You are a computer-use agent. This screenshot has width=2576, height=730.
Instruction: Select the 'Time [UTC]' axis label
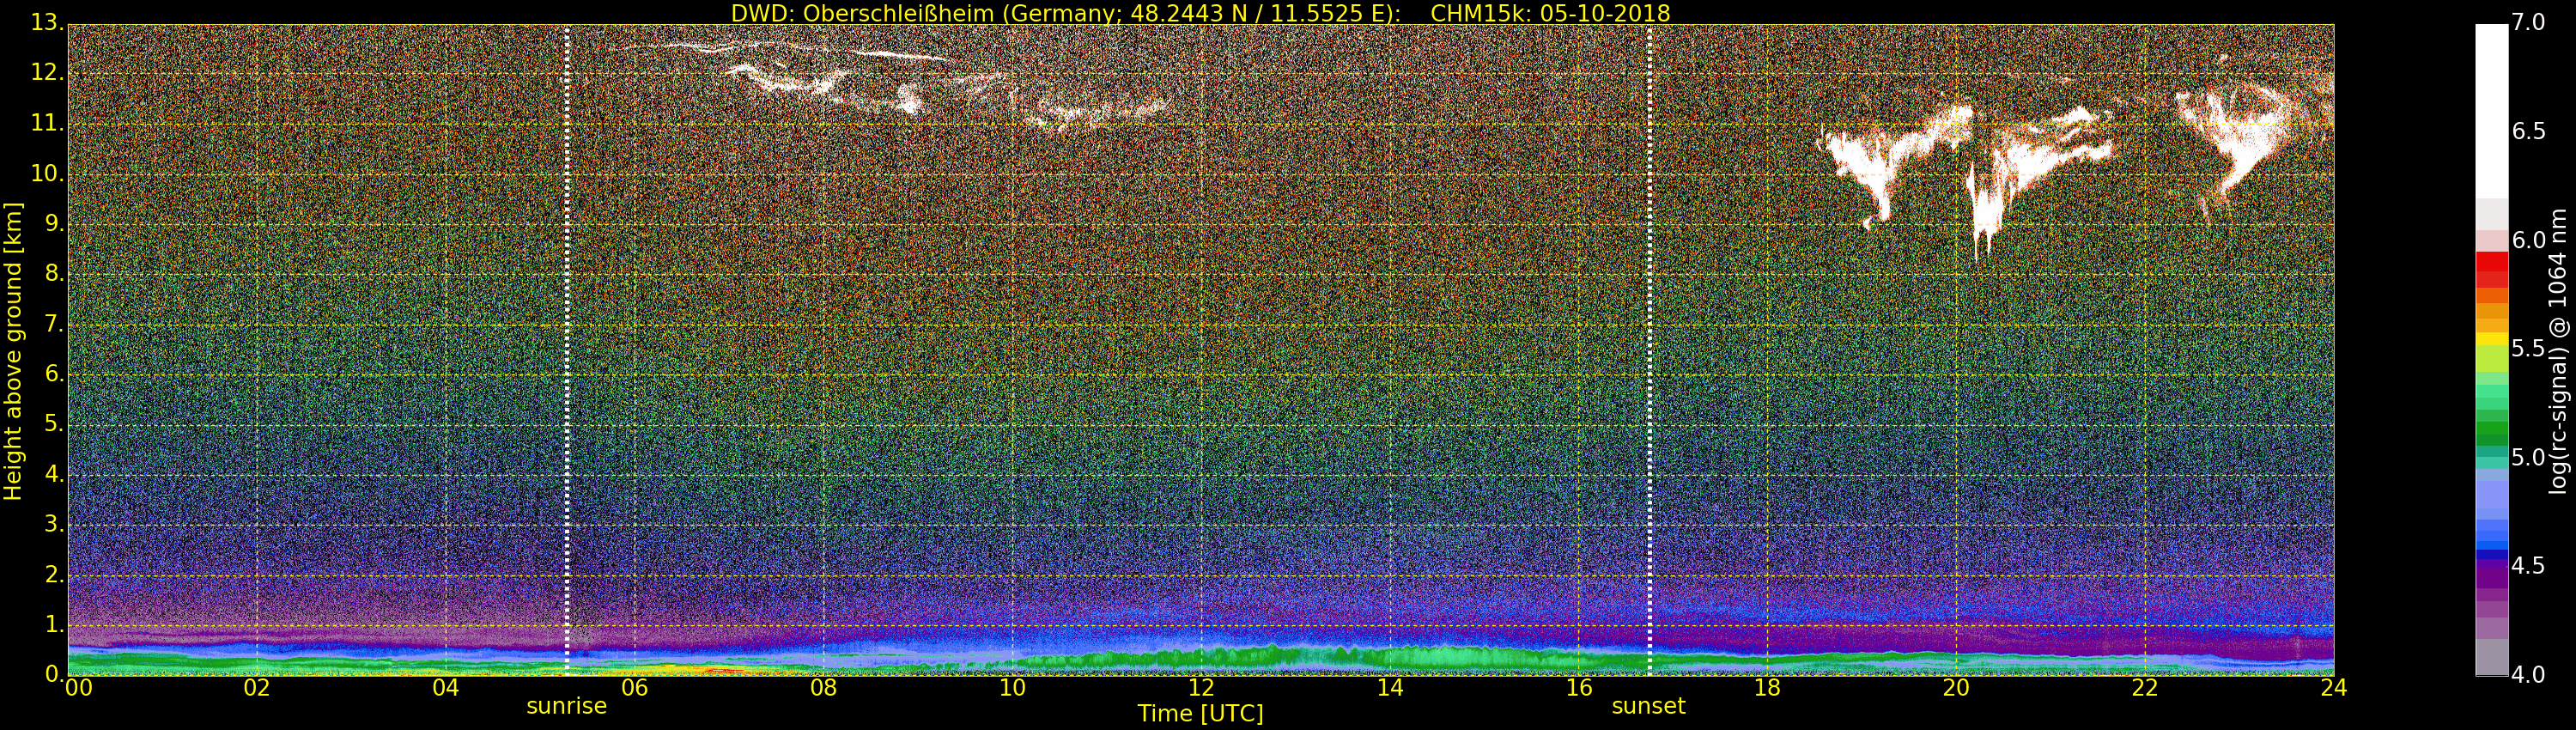click(1200, 714)
